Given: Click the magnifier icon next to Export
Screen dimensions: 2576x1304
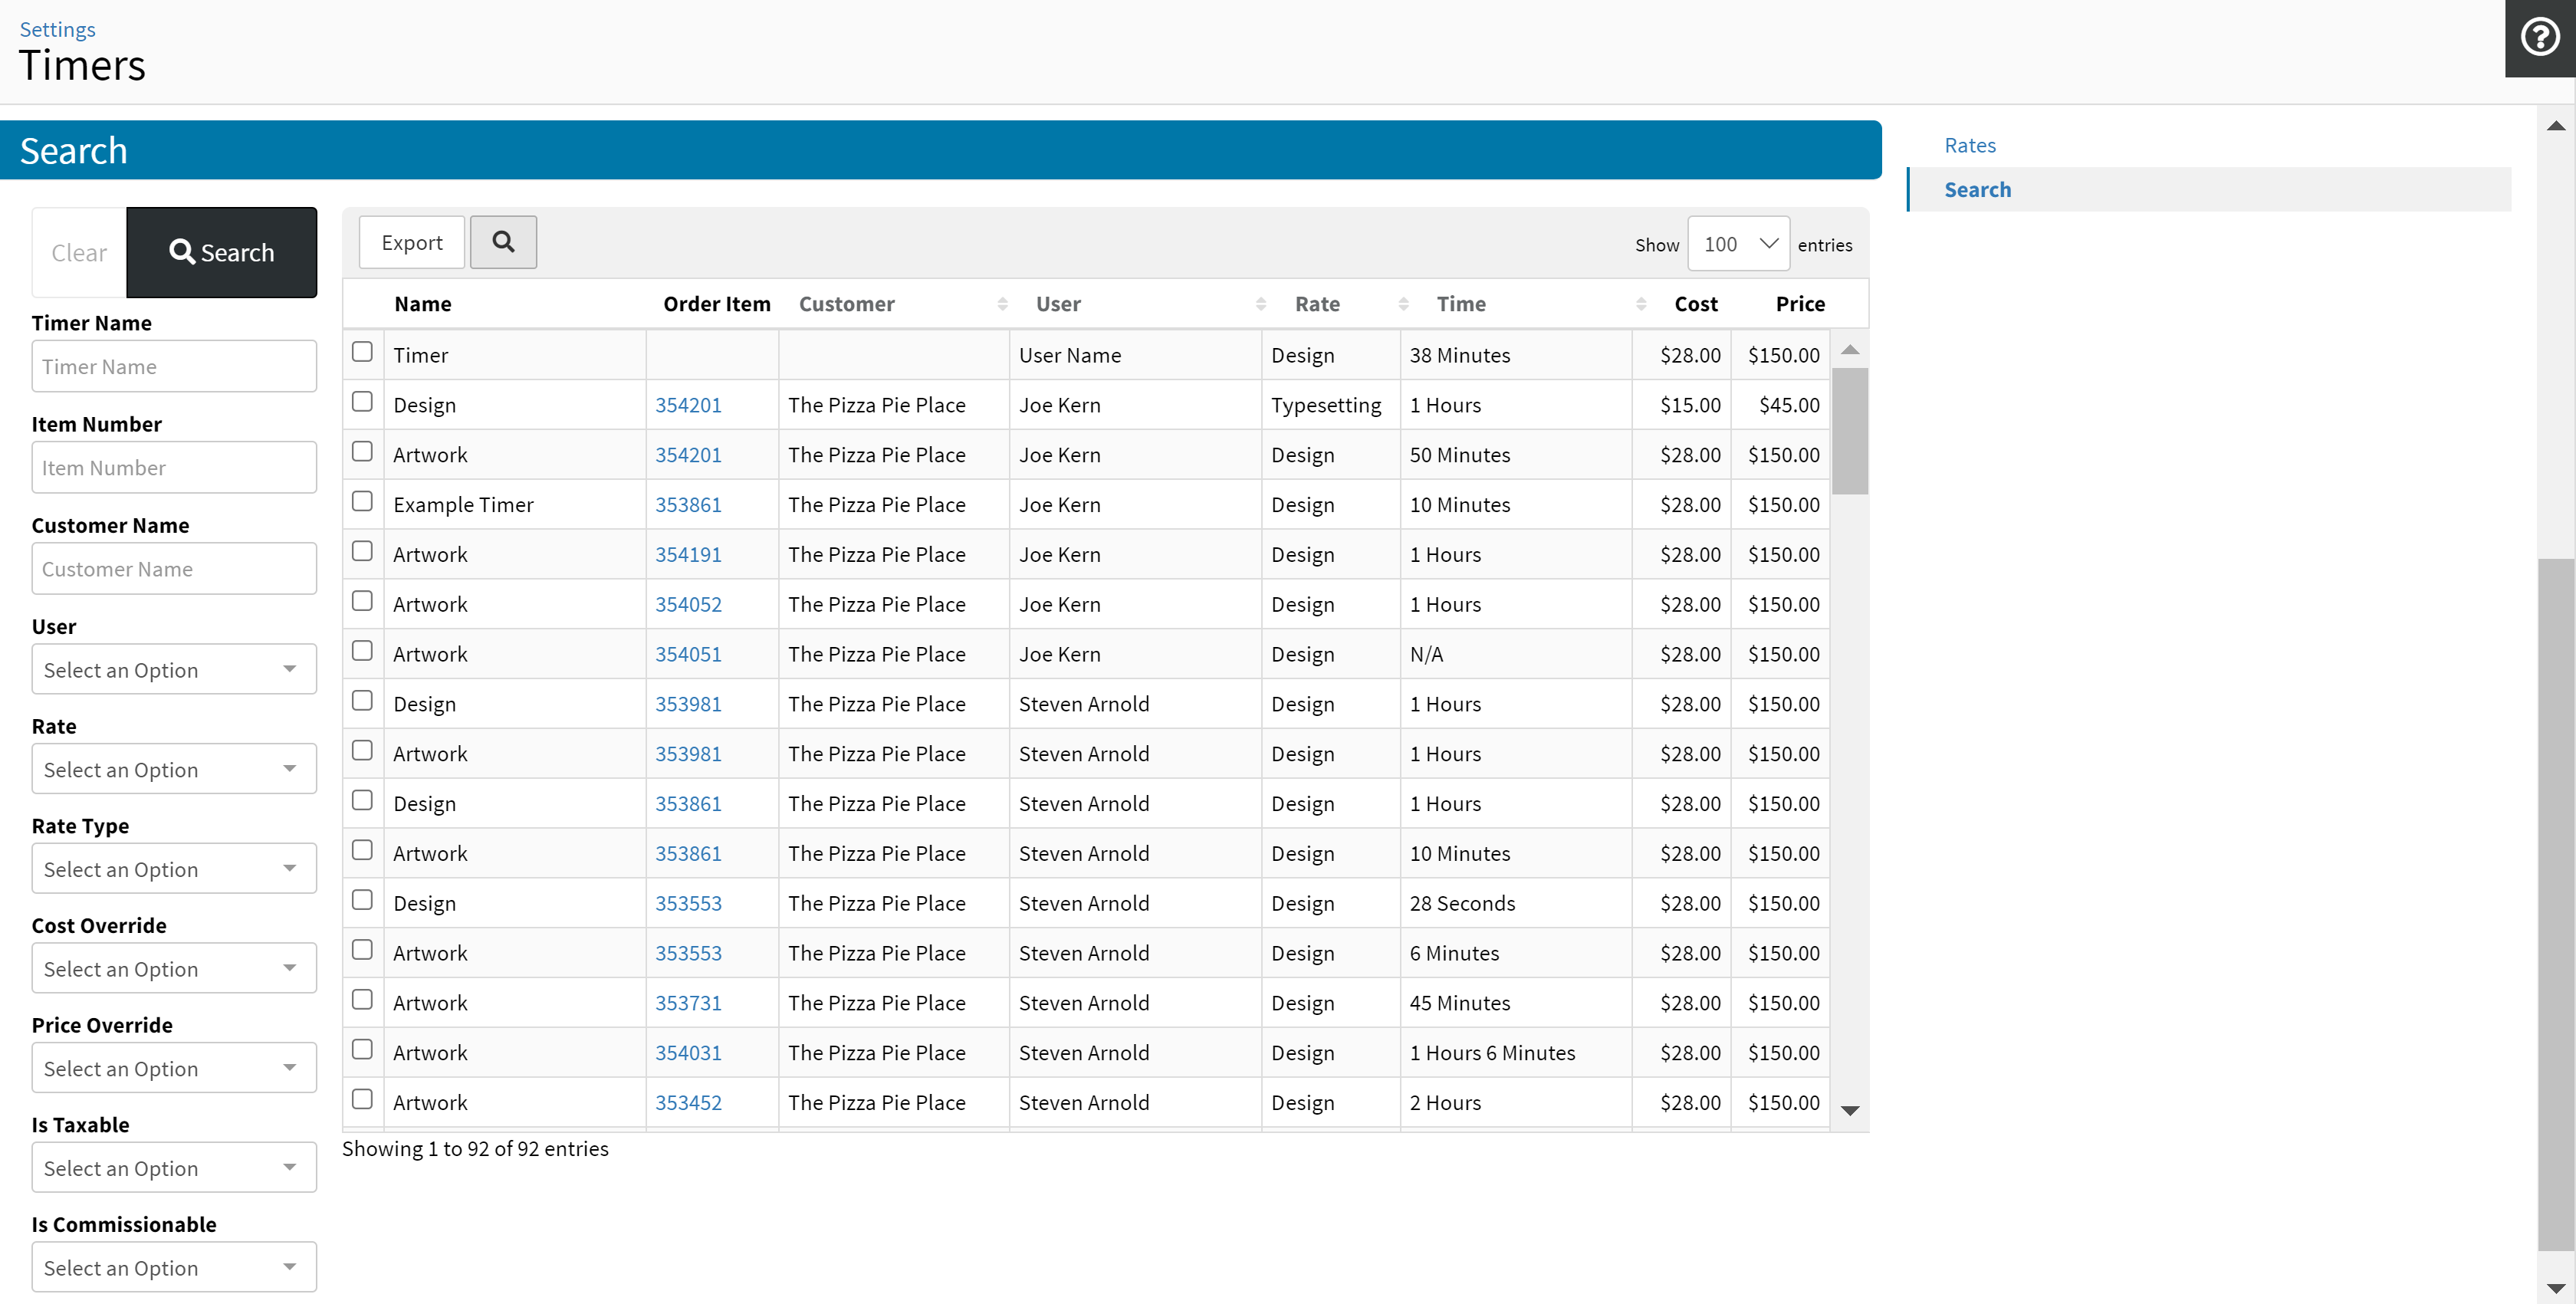Looking at the screenshot, I should [503, 242].
